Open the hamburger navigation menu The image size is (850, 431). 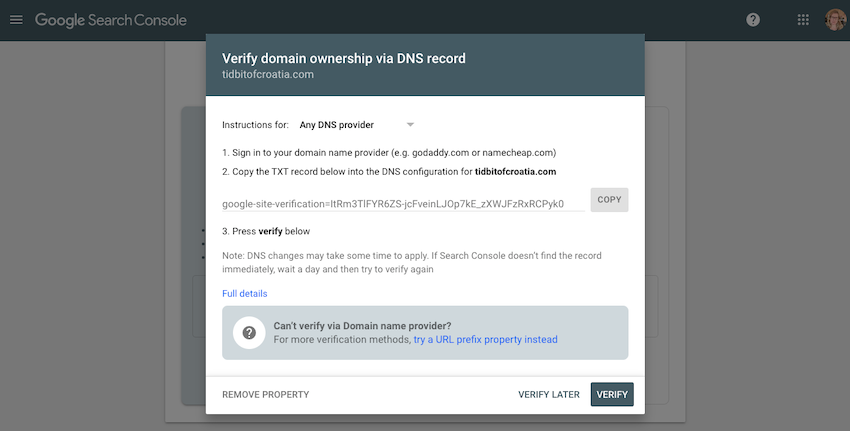pos(16,20)
